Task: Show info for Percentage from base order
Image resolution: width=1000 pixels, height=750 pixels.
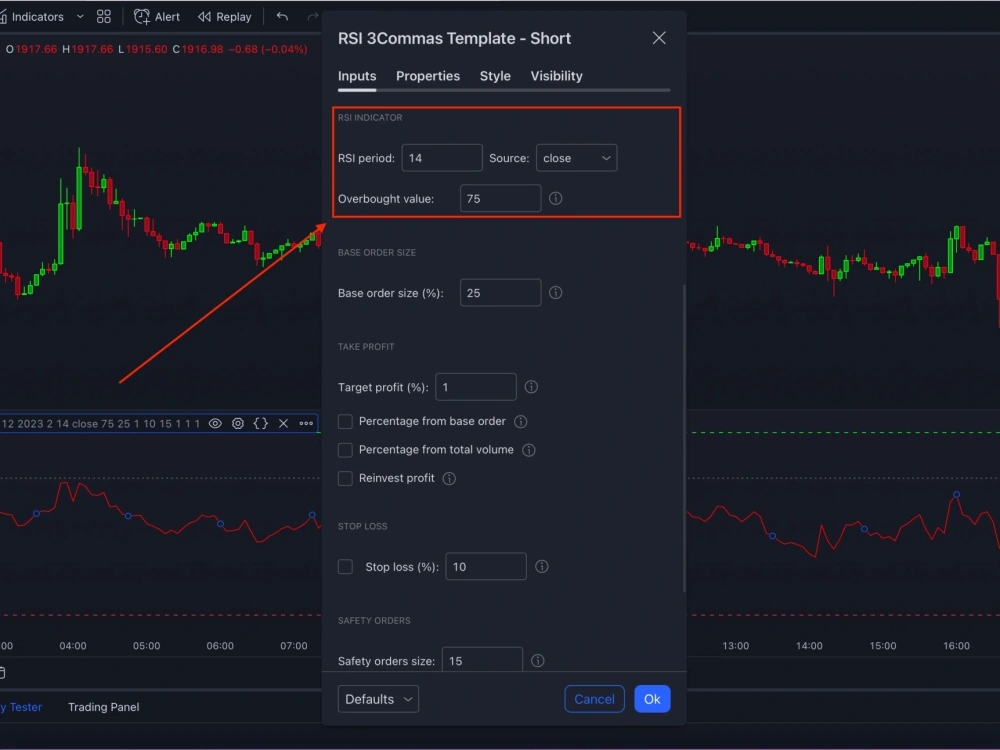Action: pyautogui.click(x=520, y=422)
